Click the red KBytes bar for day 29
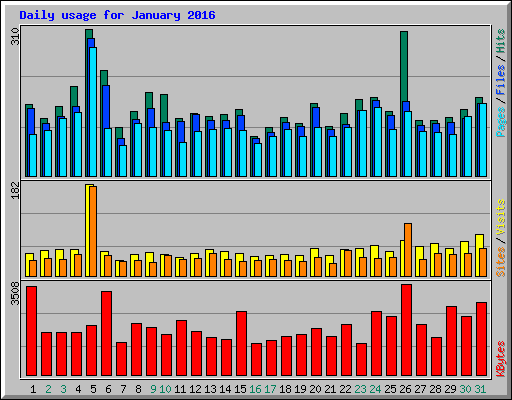 coord(451,341)
